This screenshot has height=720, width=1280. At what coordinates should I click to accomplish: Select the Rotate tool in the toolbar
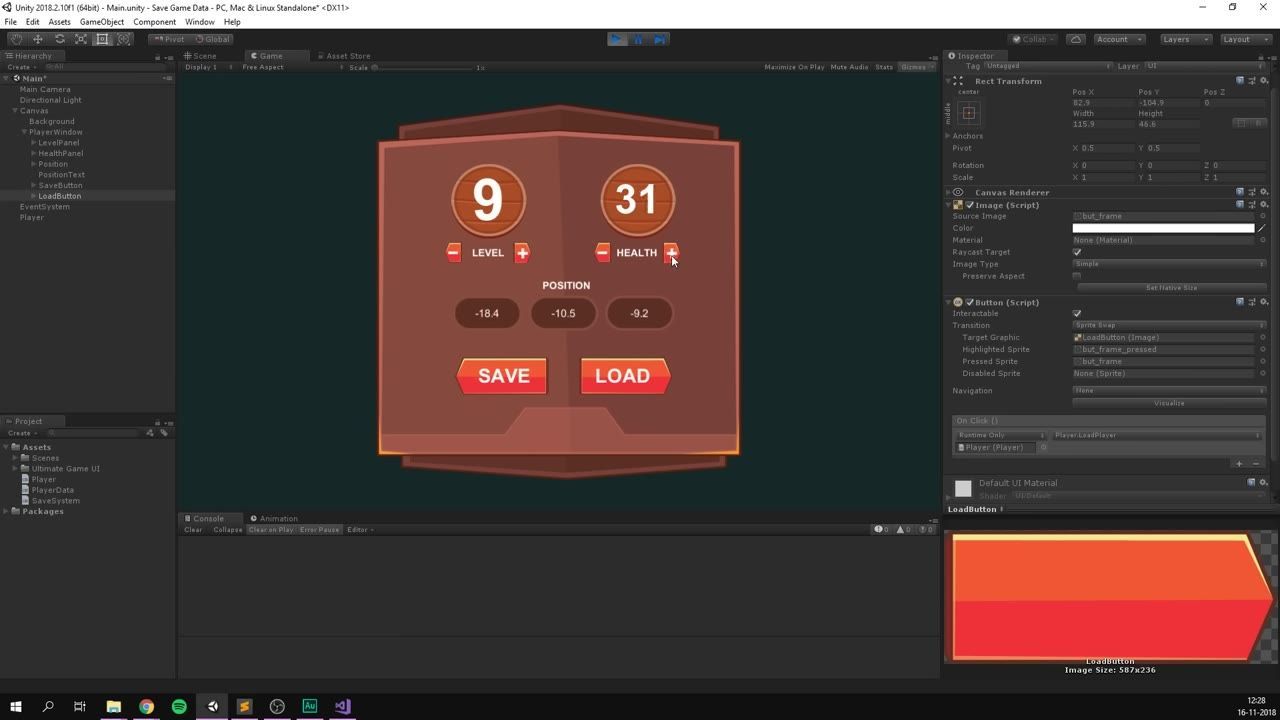coord(60,39)
